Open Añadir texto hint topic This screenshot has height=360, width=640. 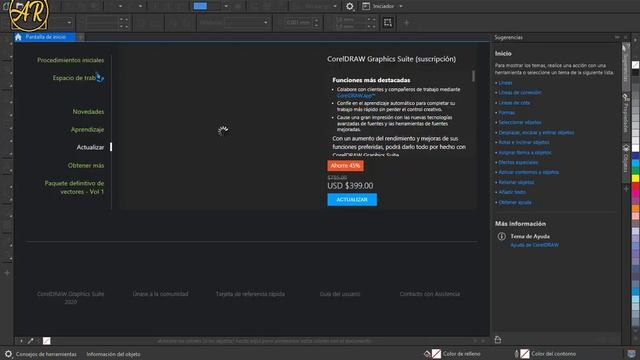click(x=512, y=192)
